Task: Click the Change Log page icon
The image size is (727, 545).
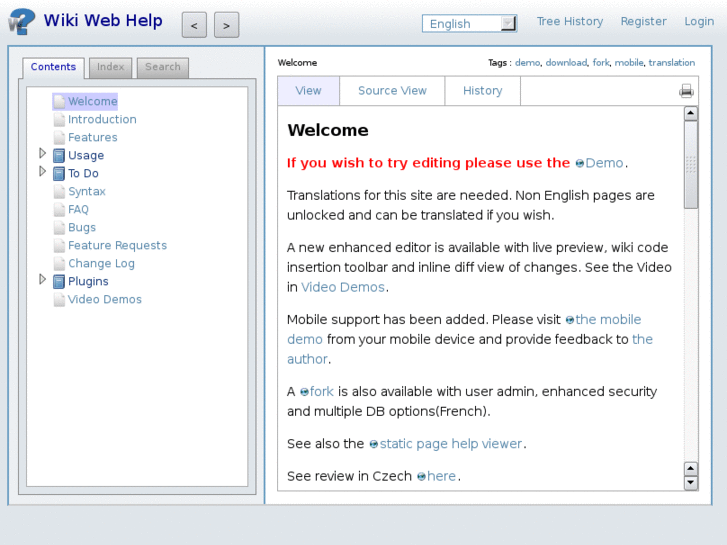Action: (x=59, y=263)
